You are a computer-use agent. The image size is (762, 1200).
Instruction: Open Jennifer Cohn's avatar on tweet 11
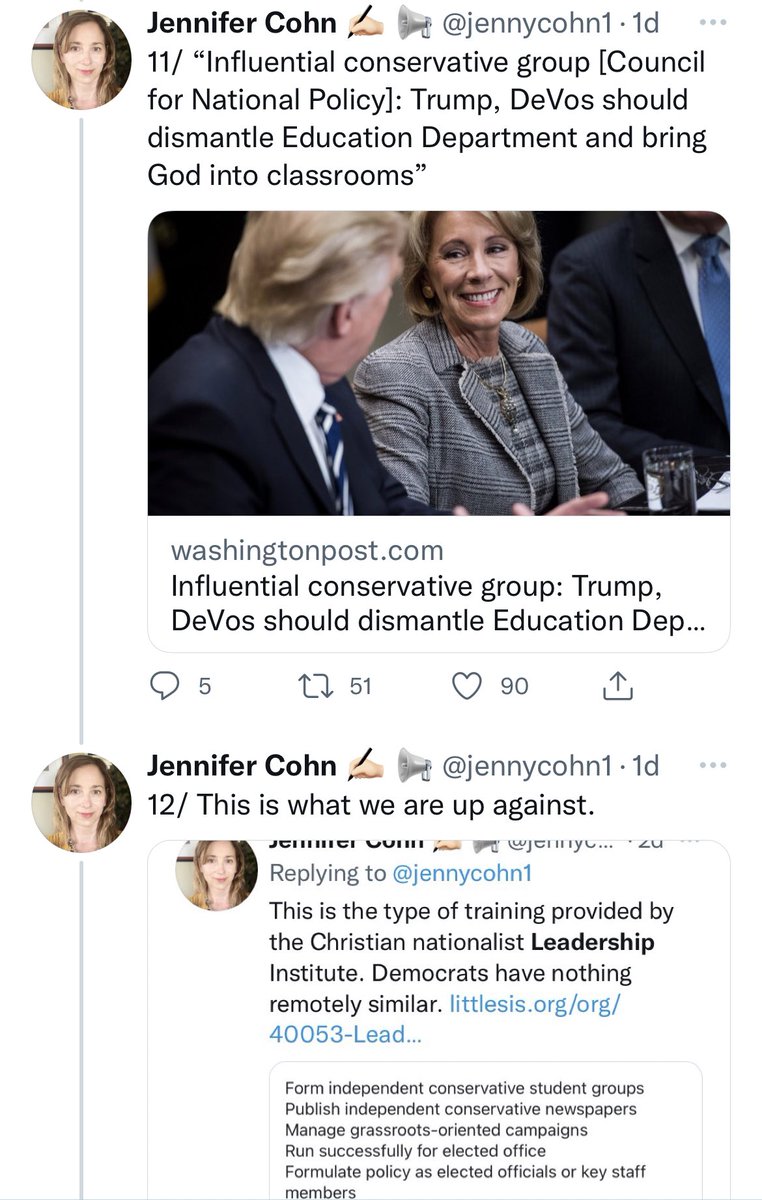82,59
